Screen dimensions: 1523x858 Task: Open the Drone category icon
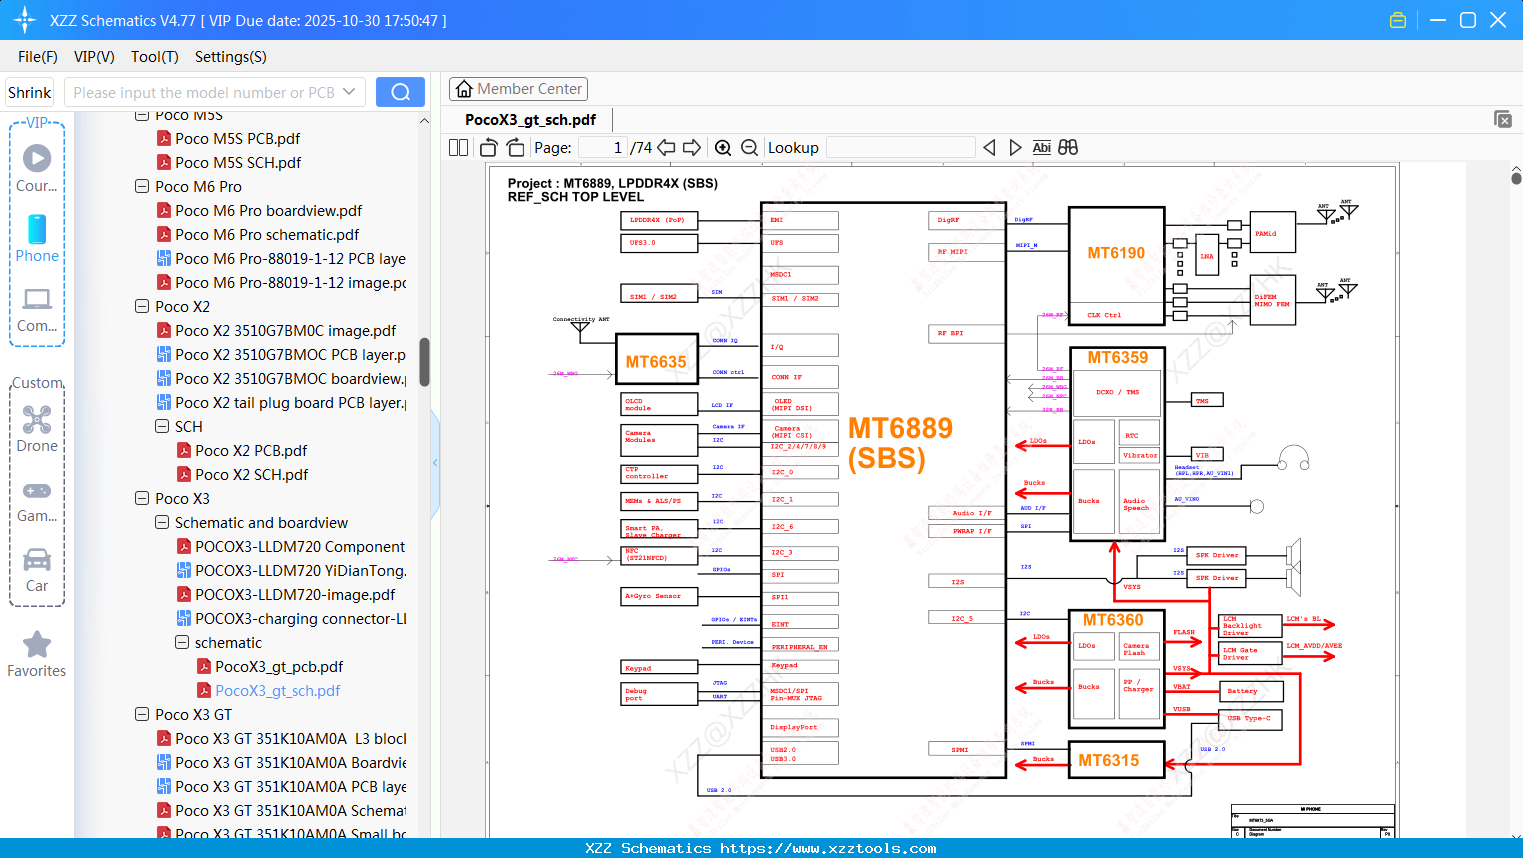(37, 429)
